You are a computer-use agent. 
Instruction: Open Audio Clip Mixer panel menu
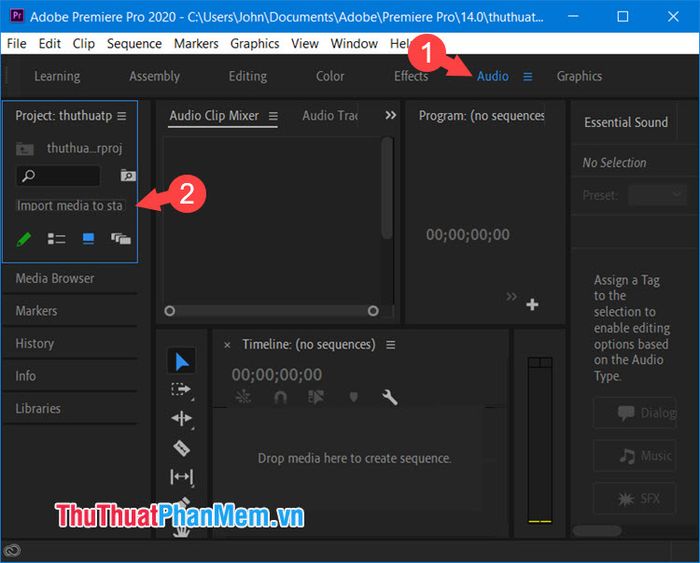tap(273, 116)
